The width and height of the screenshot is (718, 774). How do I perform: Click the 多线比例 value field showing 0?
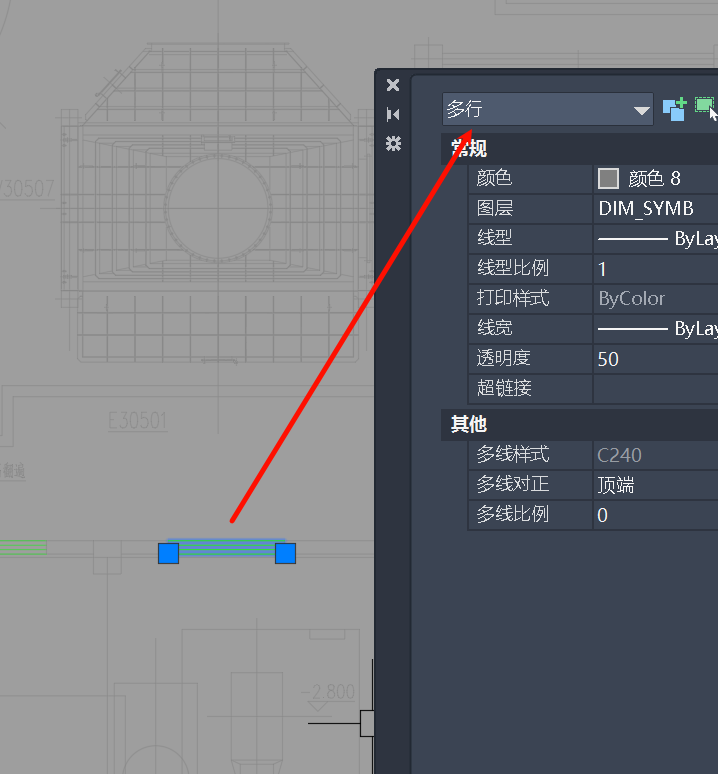click(x=655, y=515)
